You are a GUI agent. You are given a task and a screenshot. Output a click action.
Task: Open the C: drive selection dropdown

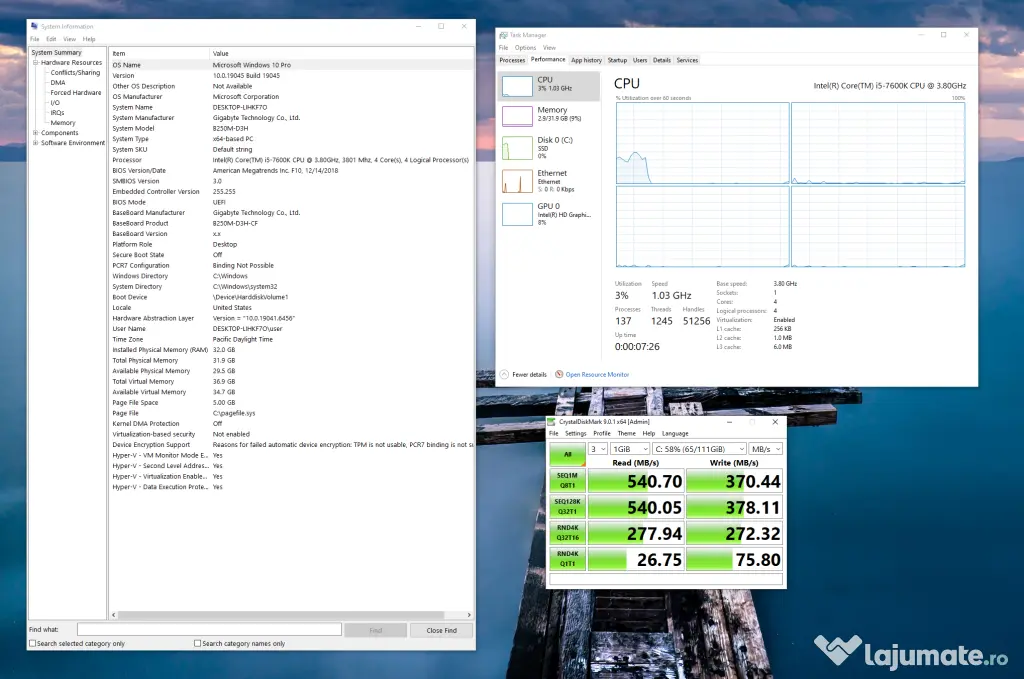[x=699, y=449]
